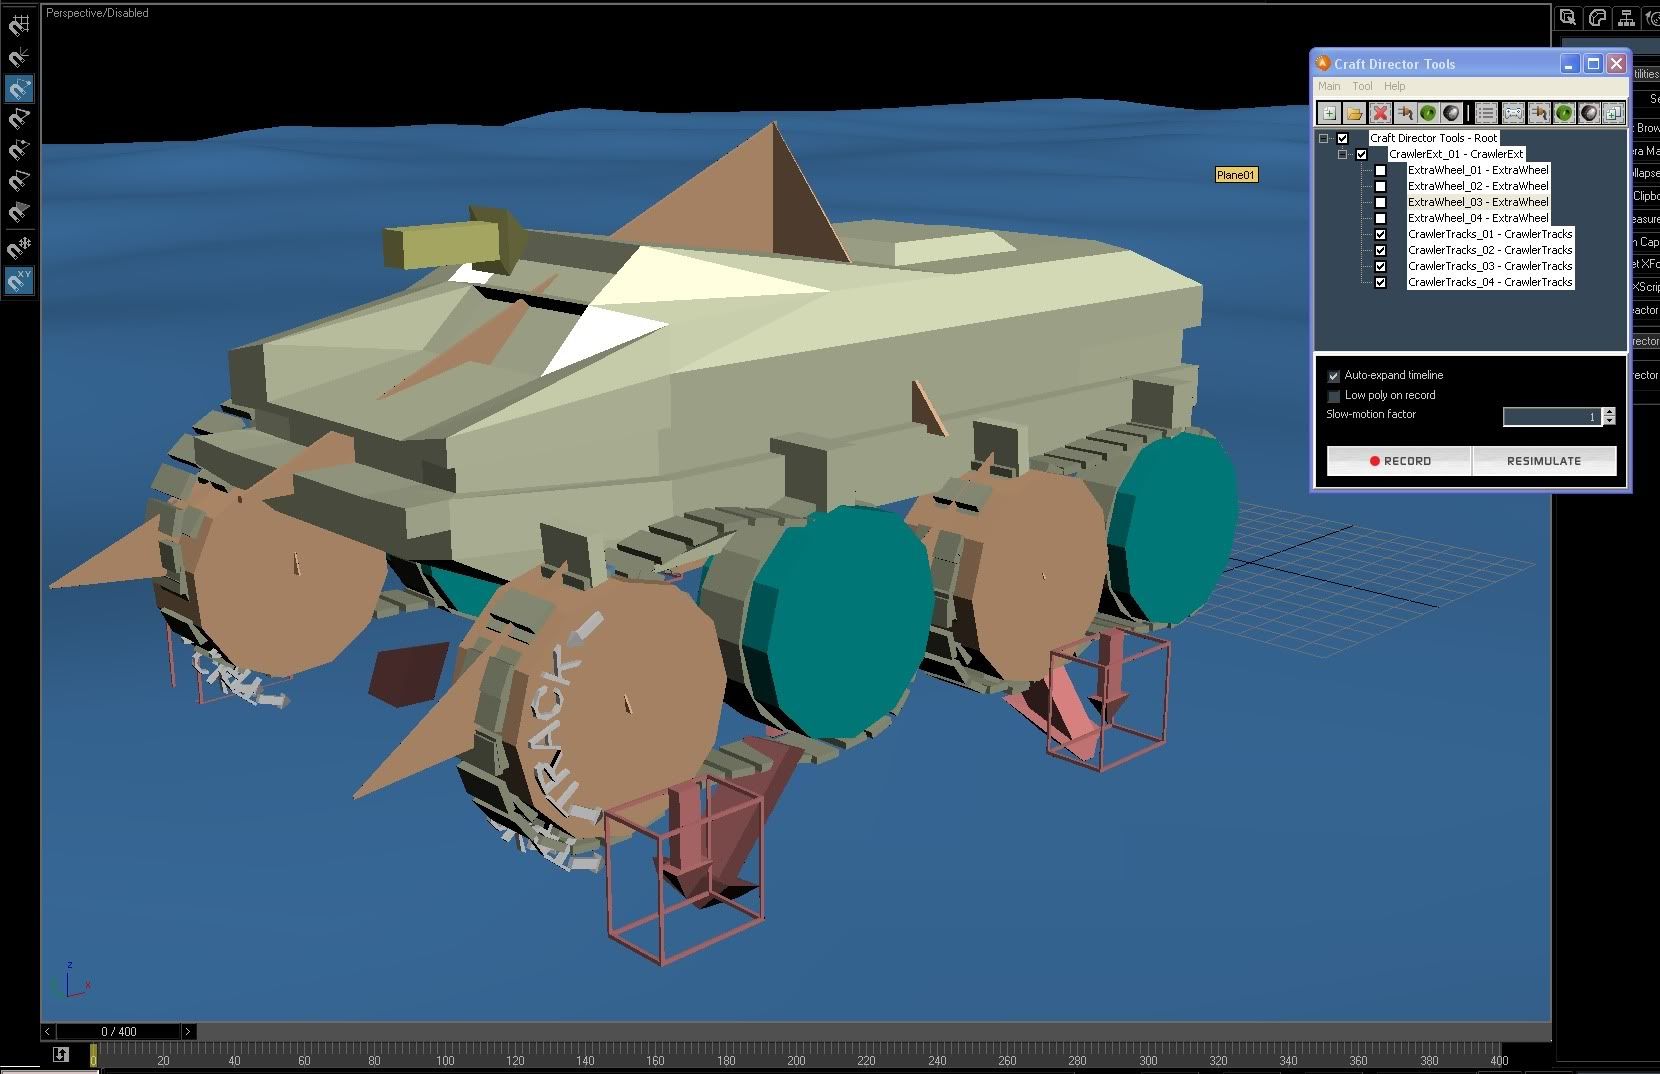The image size is (1660, 1074).
Task: Uncheck the Craft Director Tools - Root checkbox
Action: tap(1343, 138)
